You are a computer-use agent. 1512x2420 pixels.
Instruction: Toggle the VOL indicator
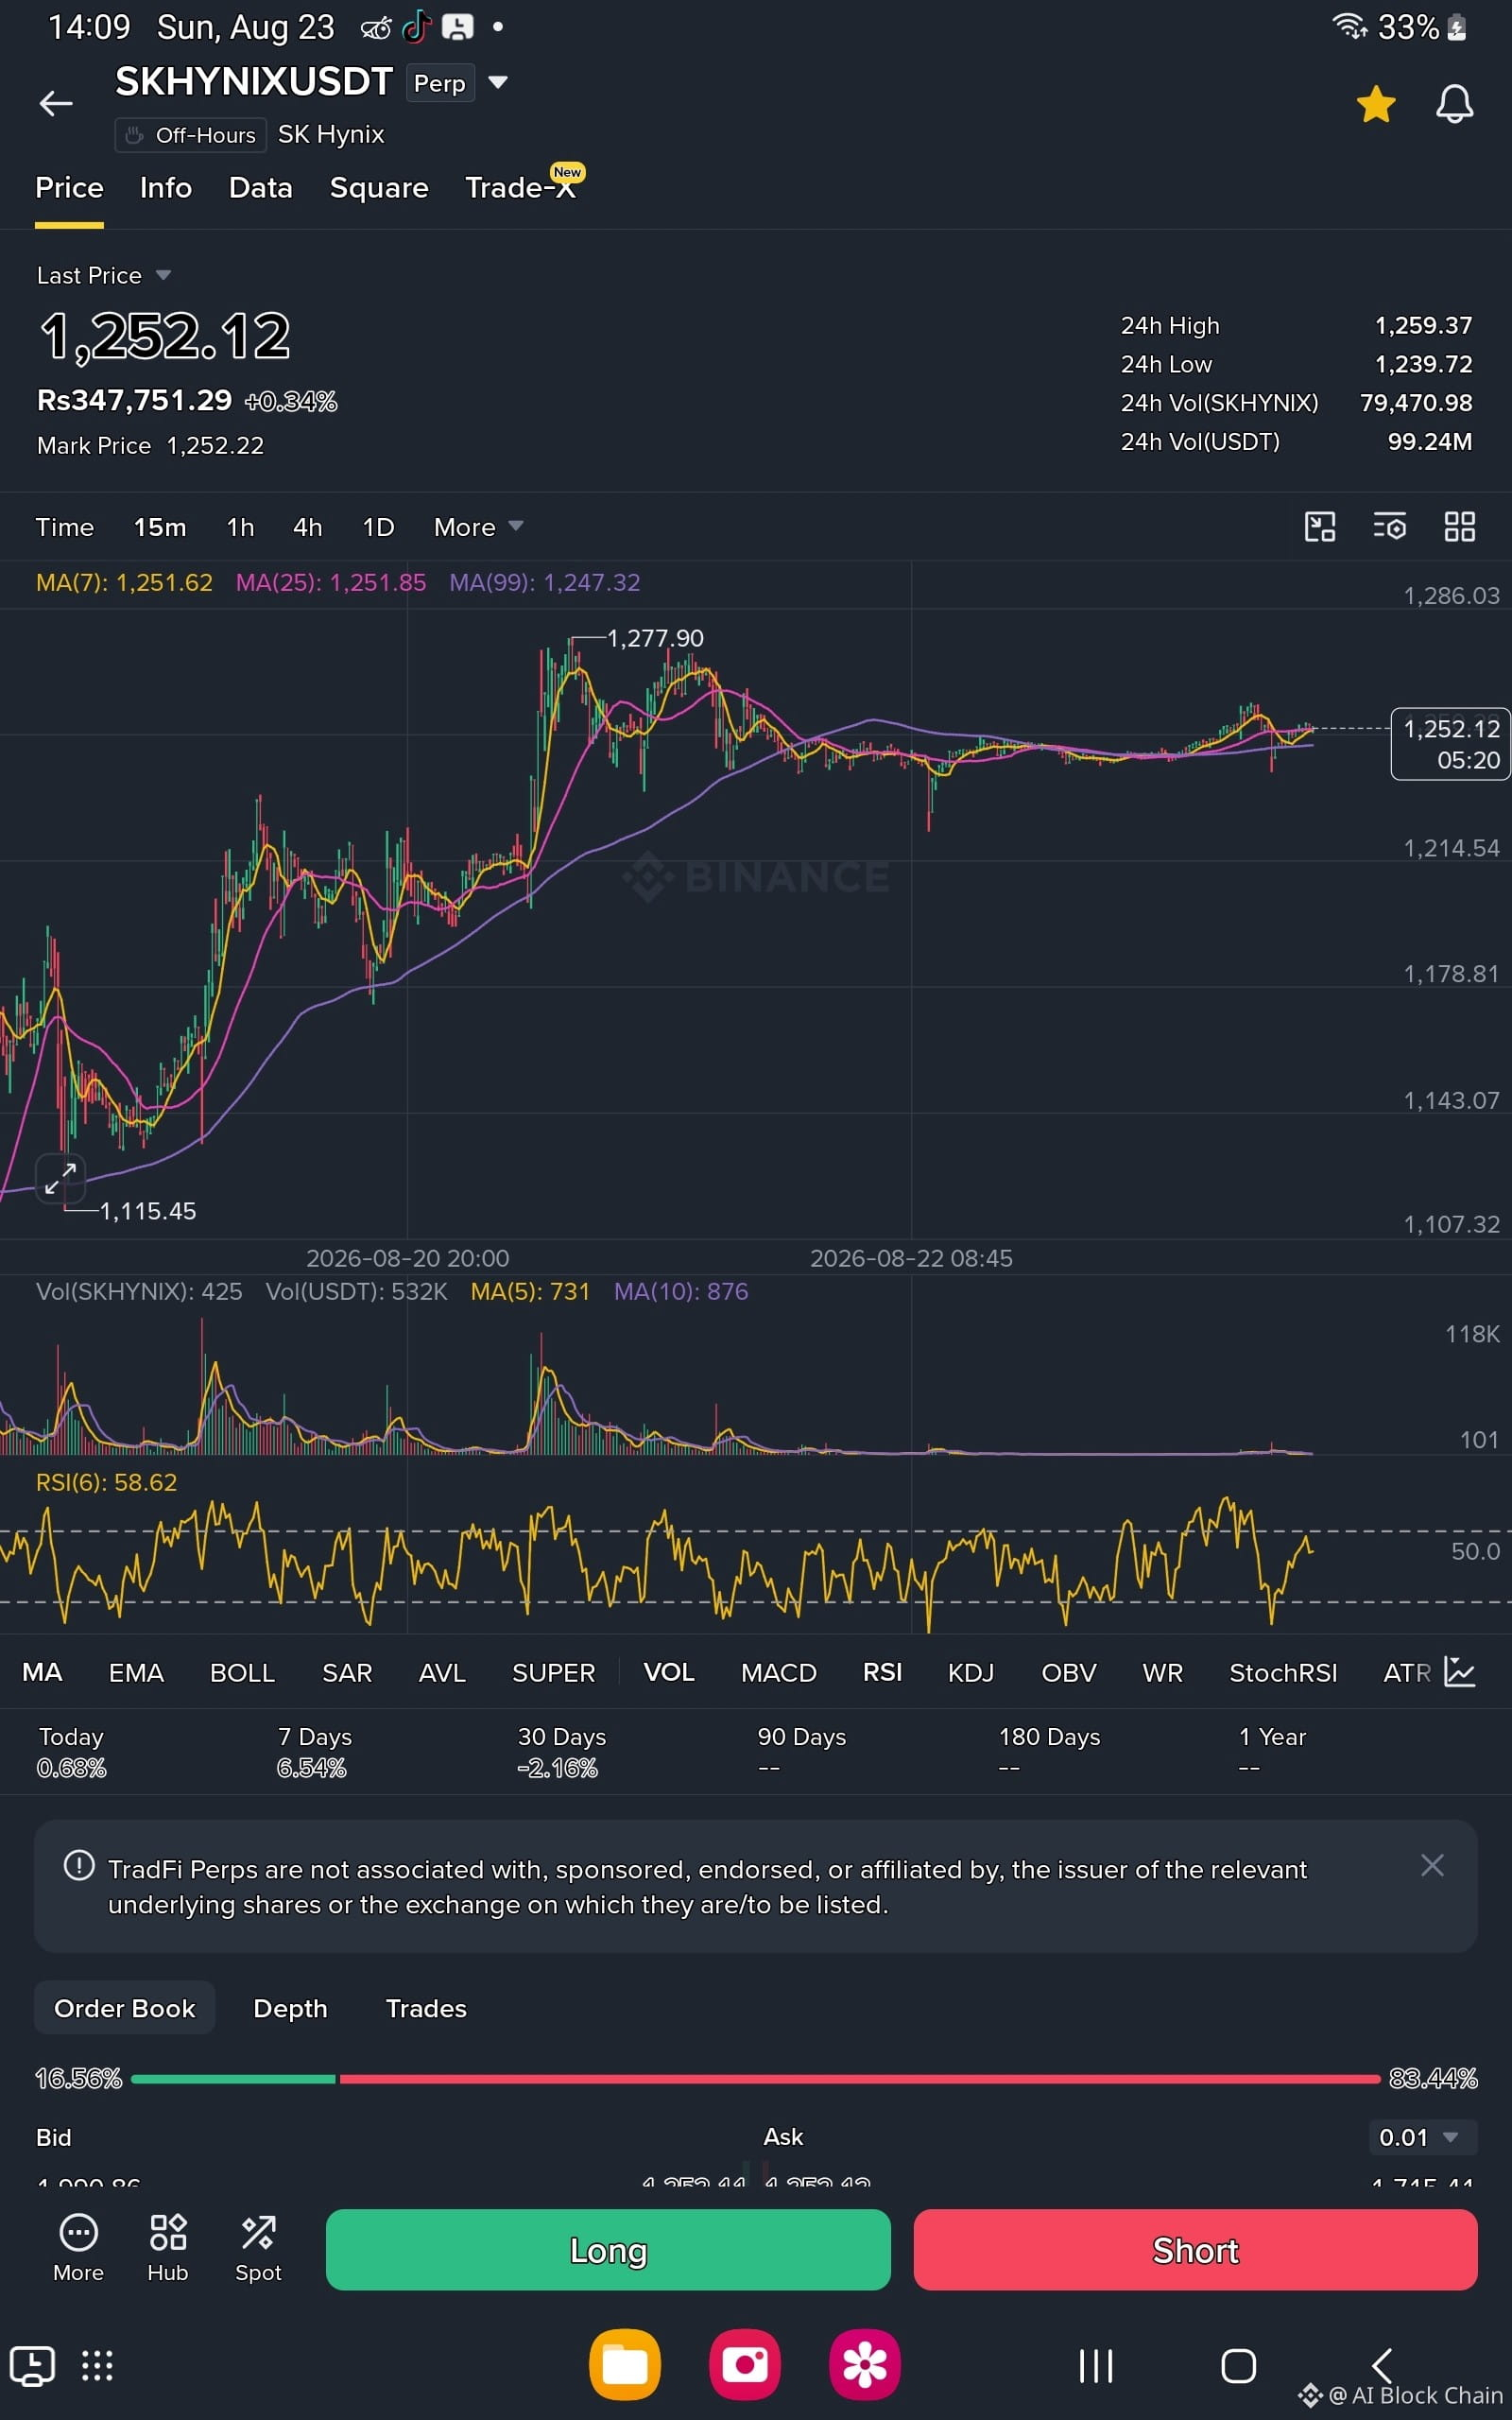pyautogui.click(x=669, y=1672)
